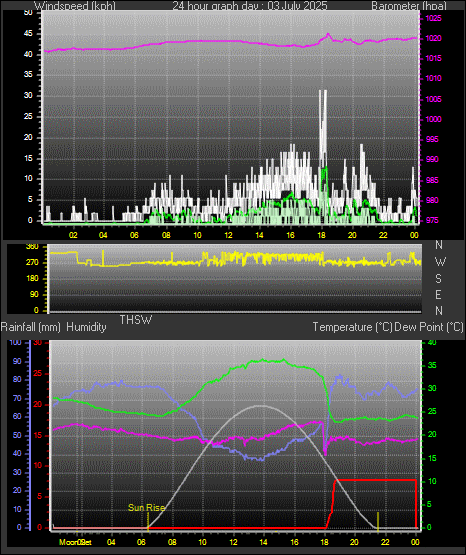
Task: Select the 995 barometer axis value
Action: (x=432, y=139)
